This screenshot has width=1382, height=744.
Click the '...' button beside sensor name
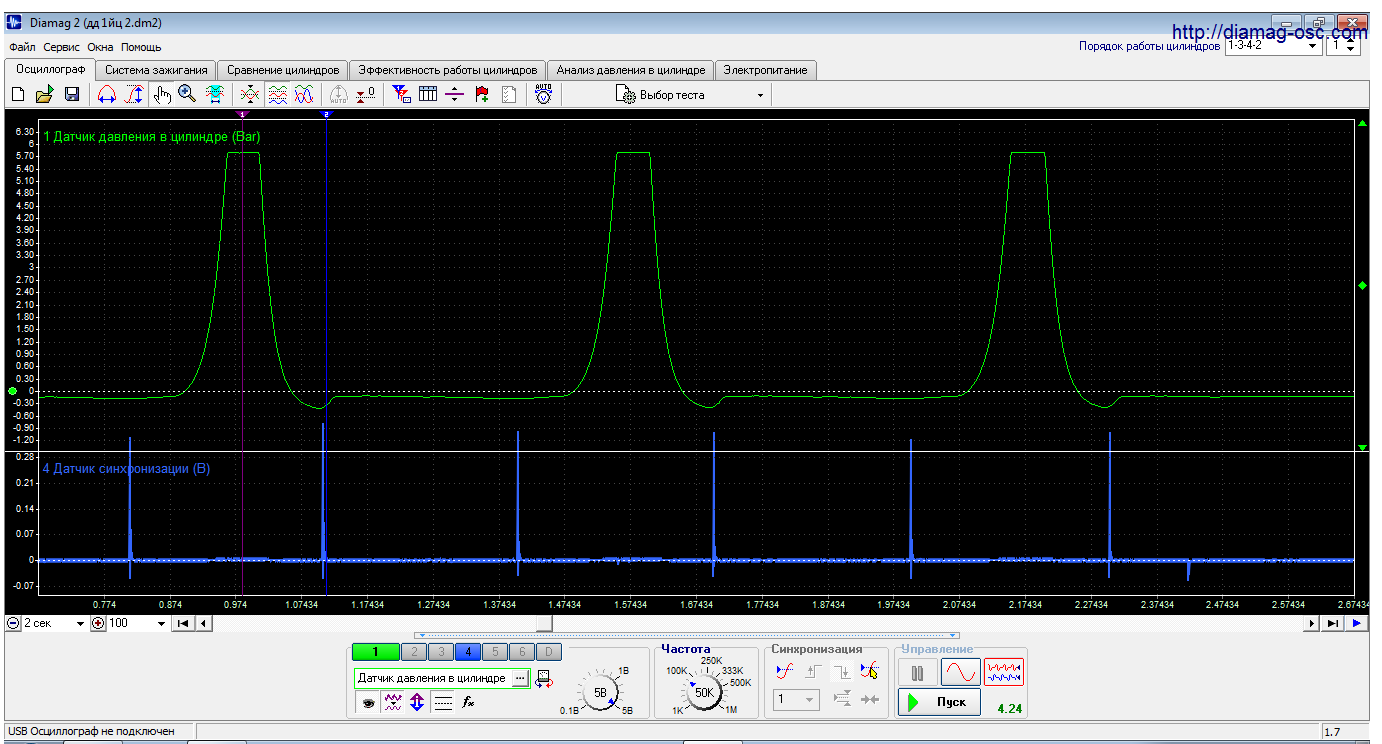[x=519, y=678]
